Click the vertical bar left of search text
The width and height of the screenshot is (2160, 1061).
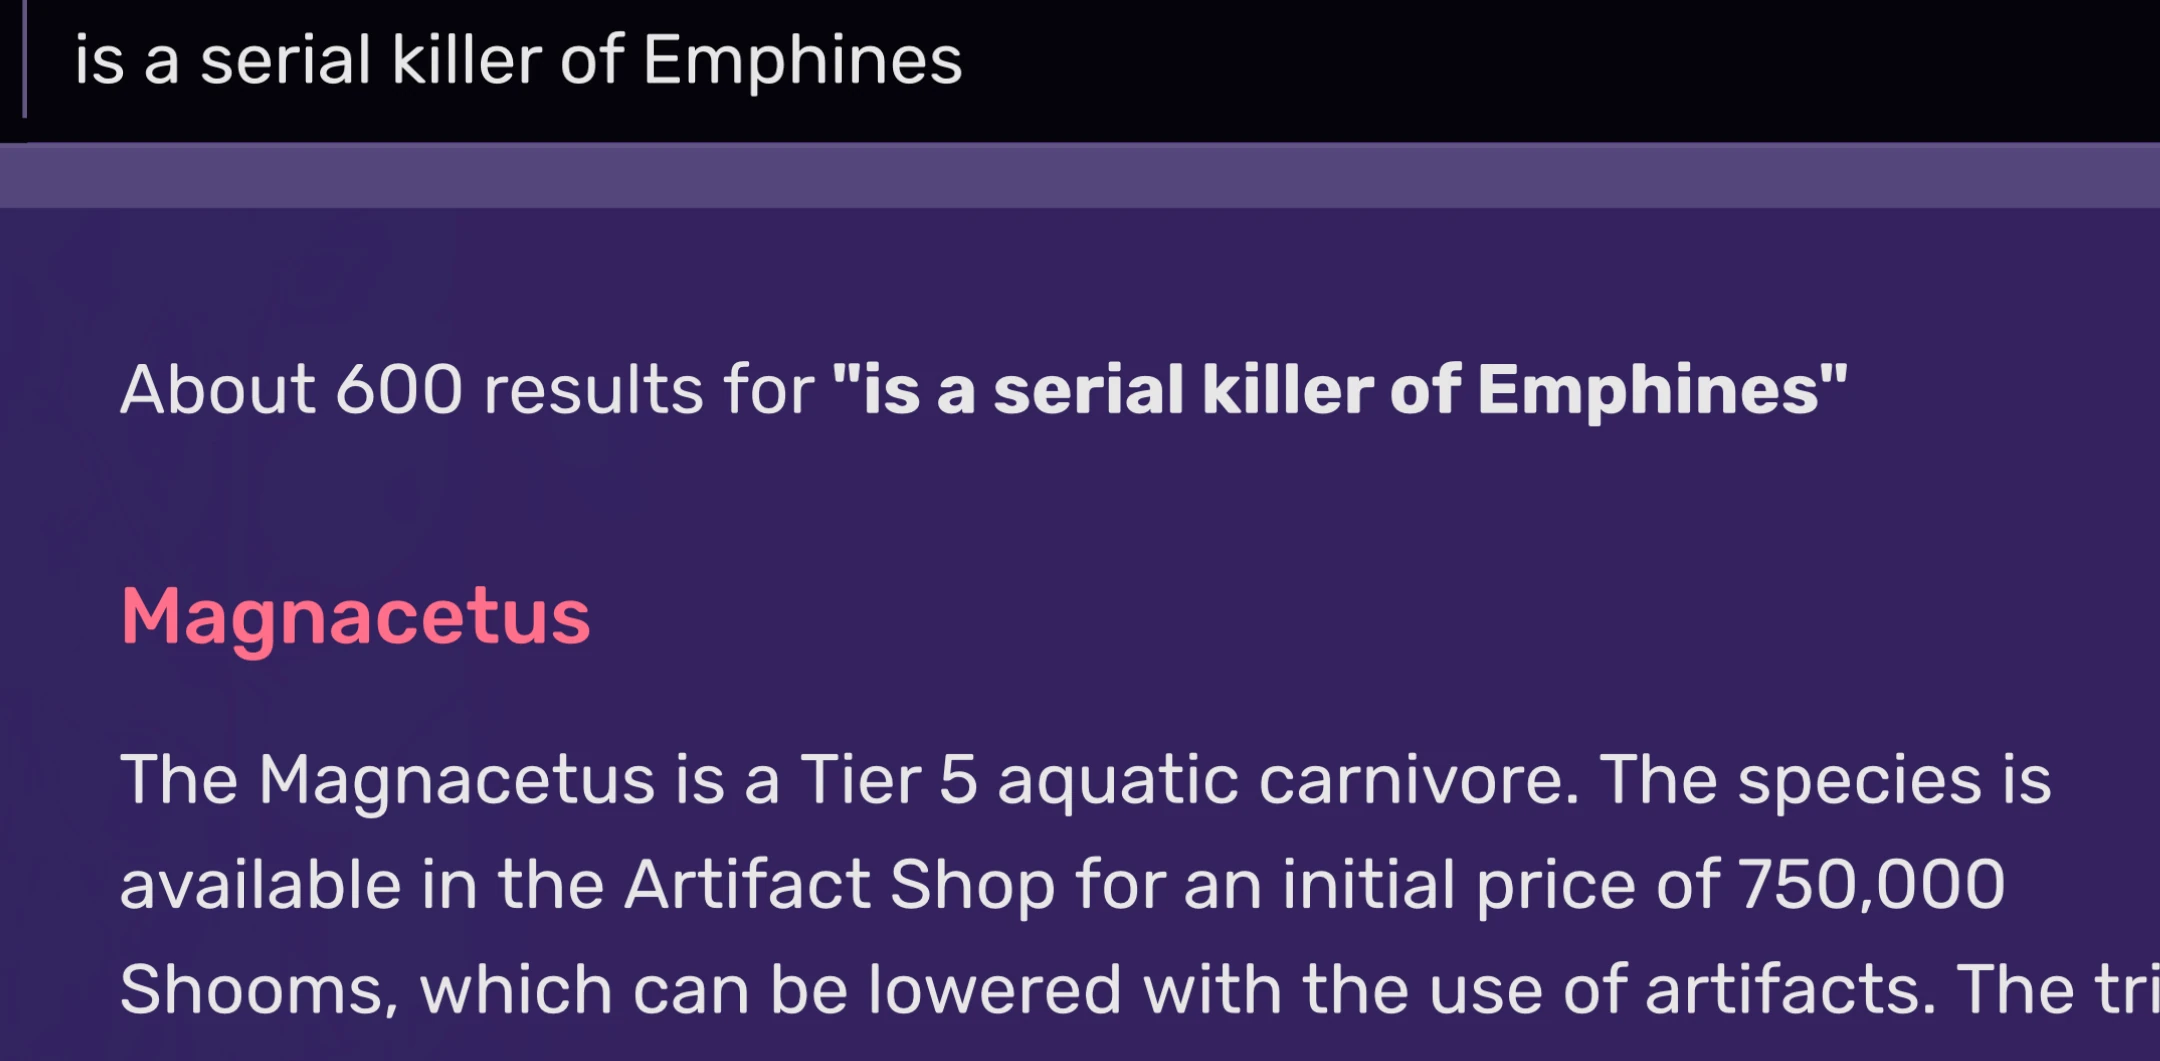click(x=24, y=60)
